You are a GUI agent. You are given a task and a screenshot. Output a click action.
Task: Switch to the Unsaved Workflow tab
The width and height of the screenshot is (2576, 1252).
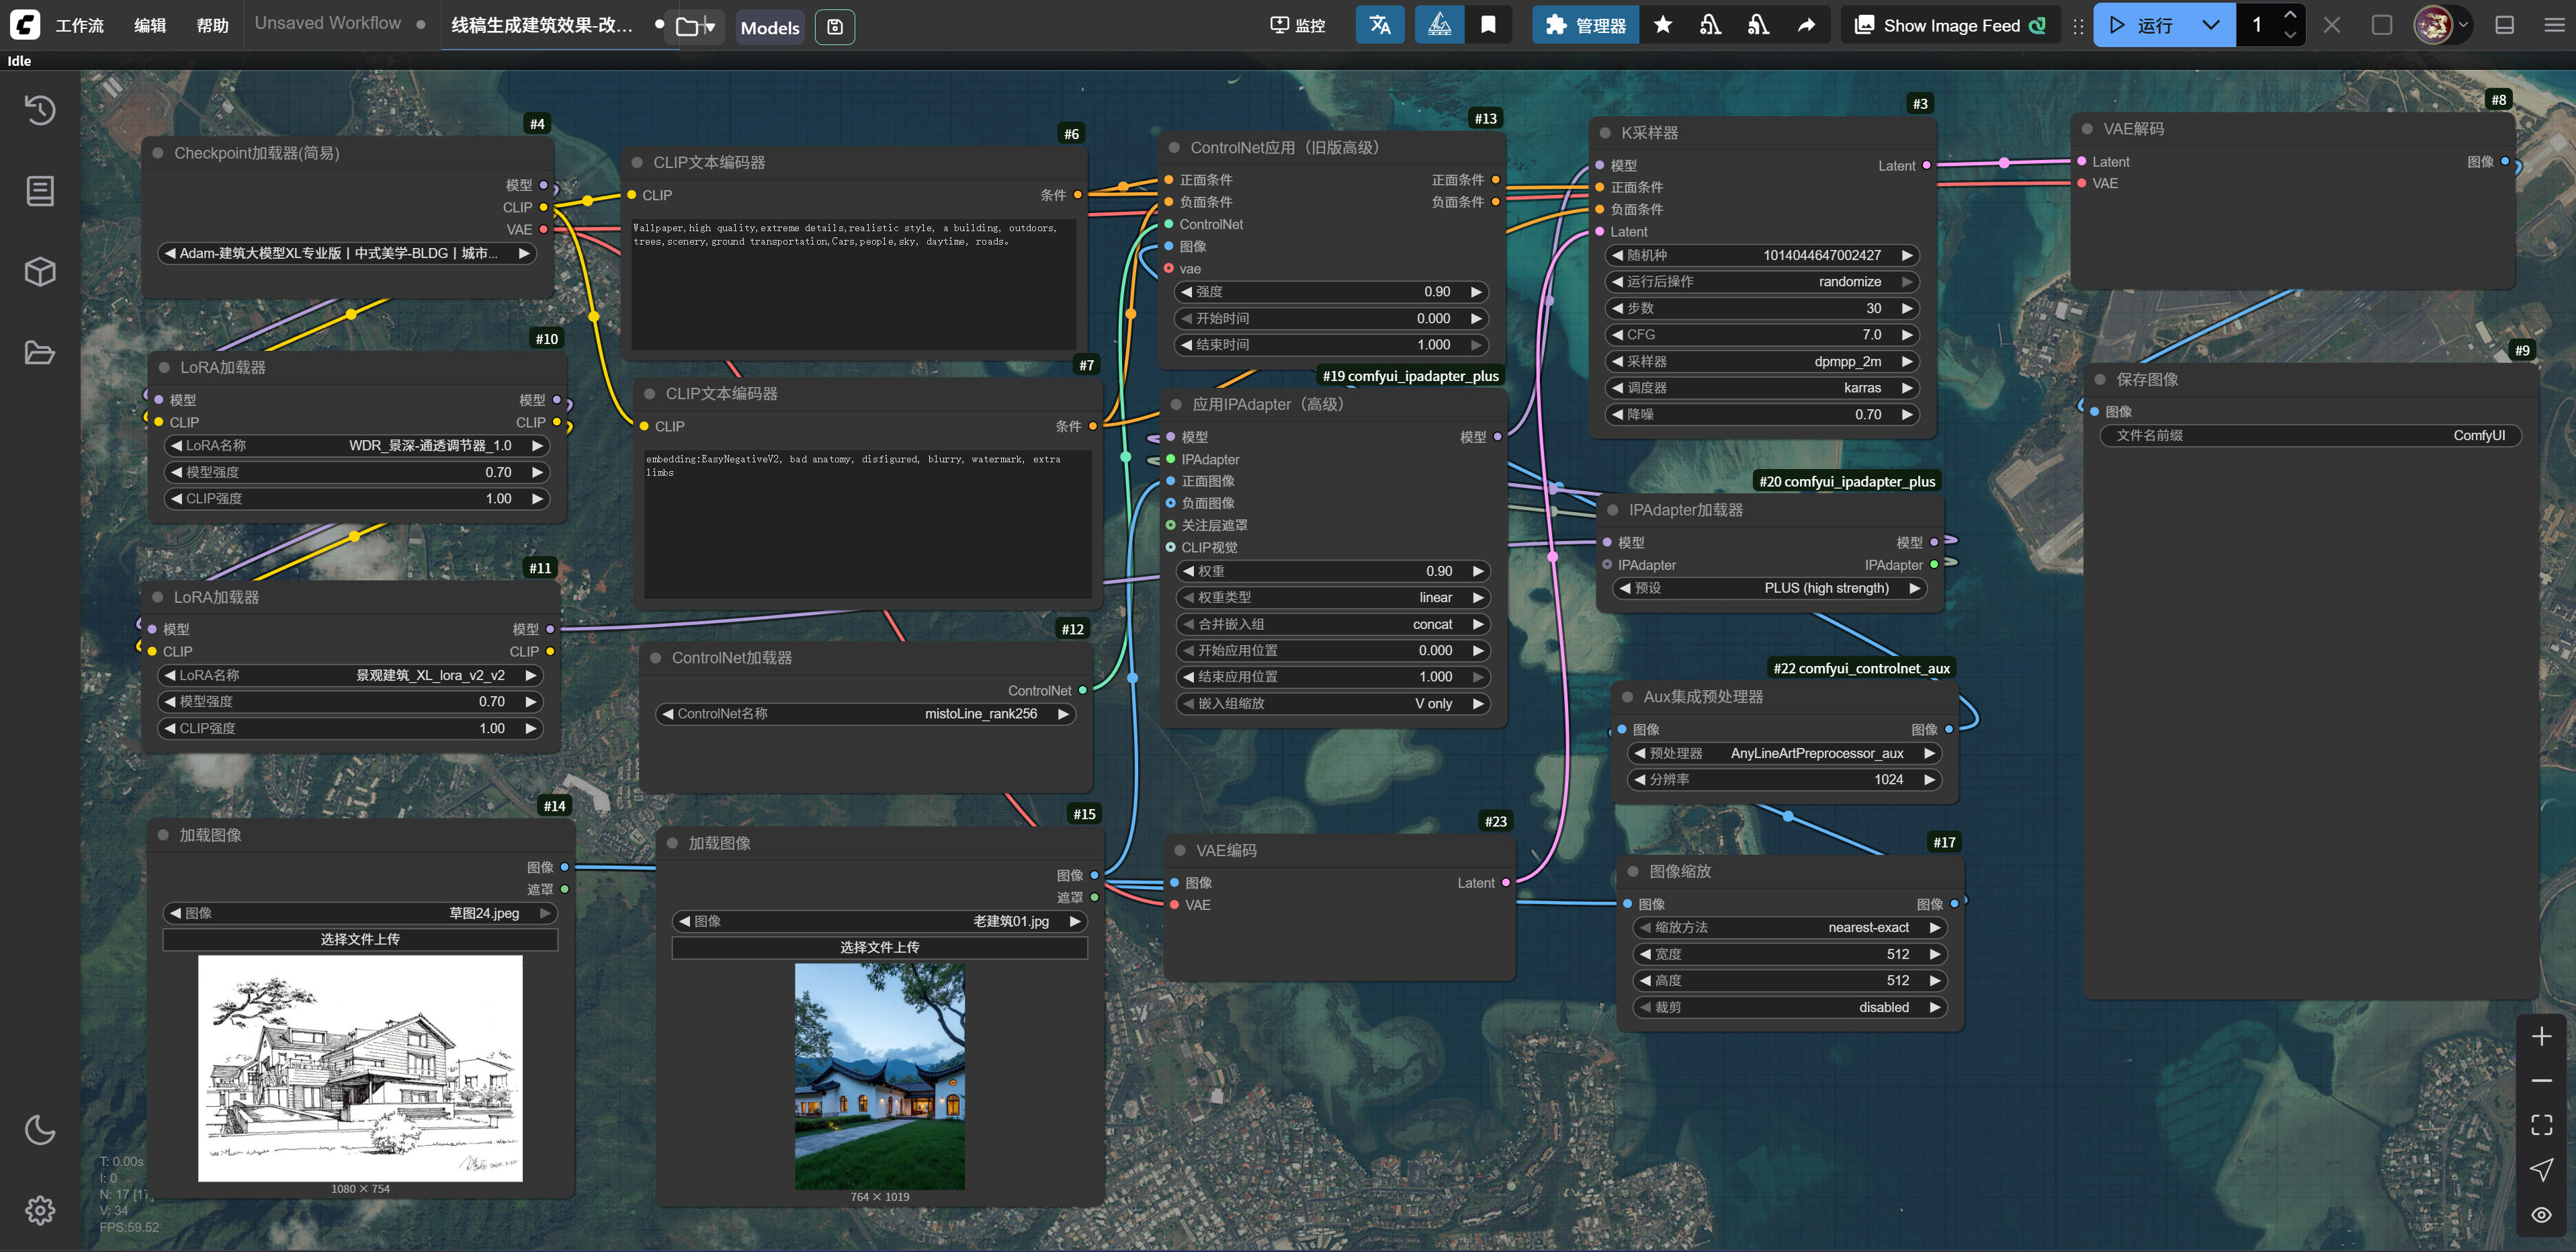(328, 23)
